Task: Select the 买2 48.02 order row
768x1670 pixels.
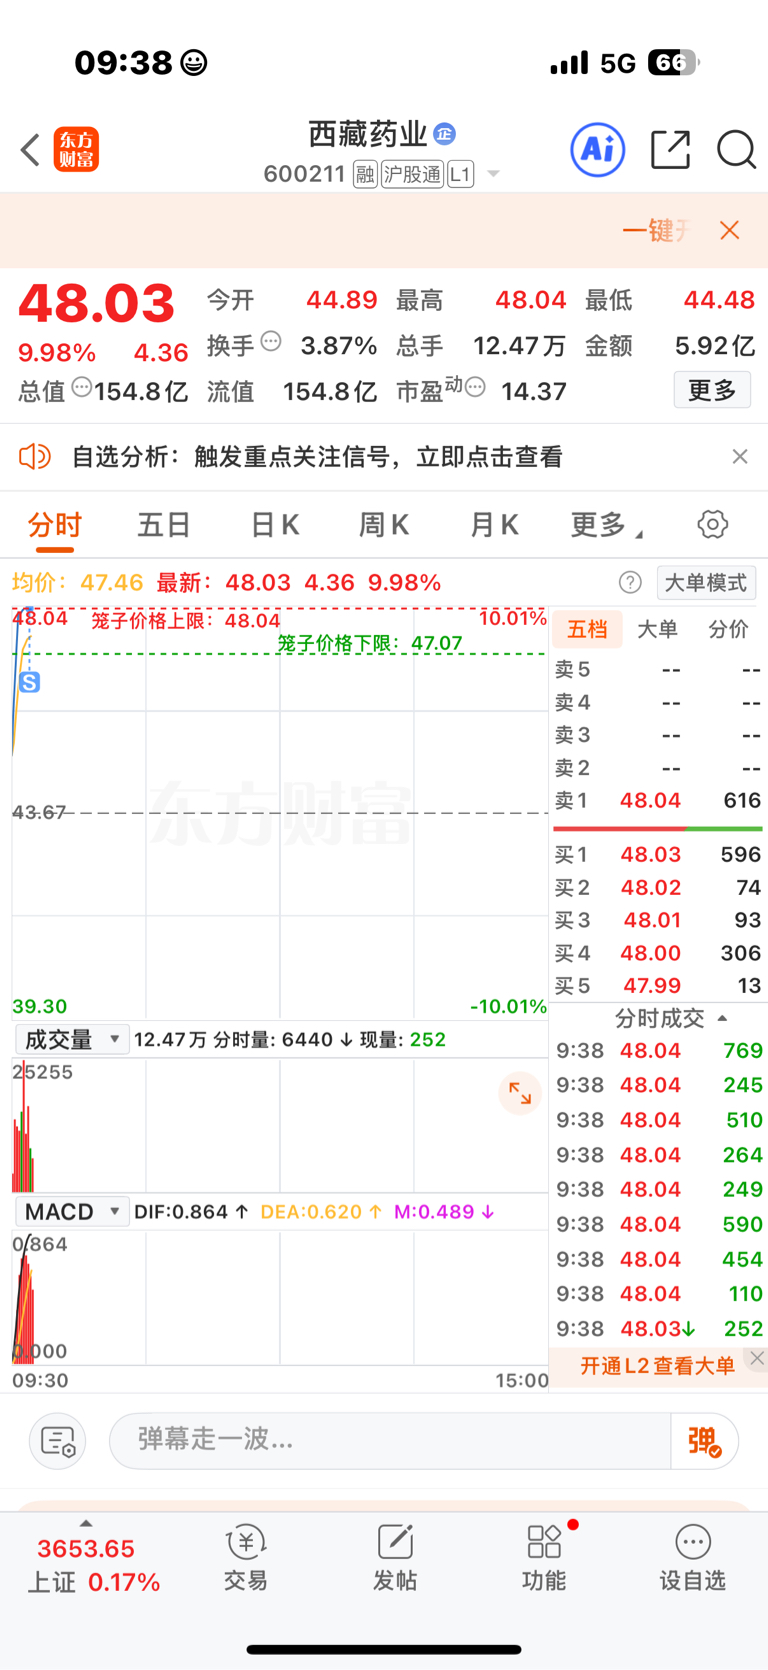Action: click(658, 888)
